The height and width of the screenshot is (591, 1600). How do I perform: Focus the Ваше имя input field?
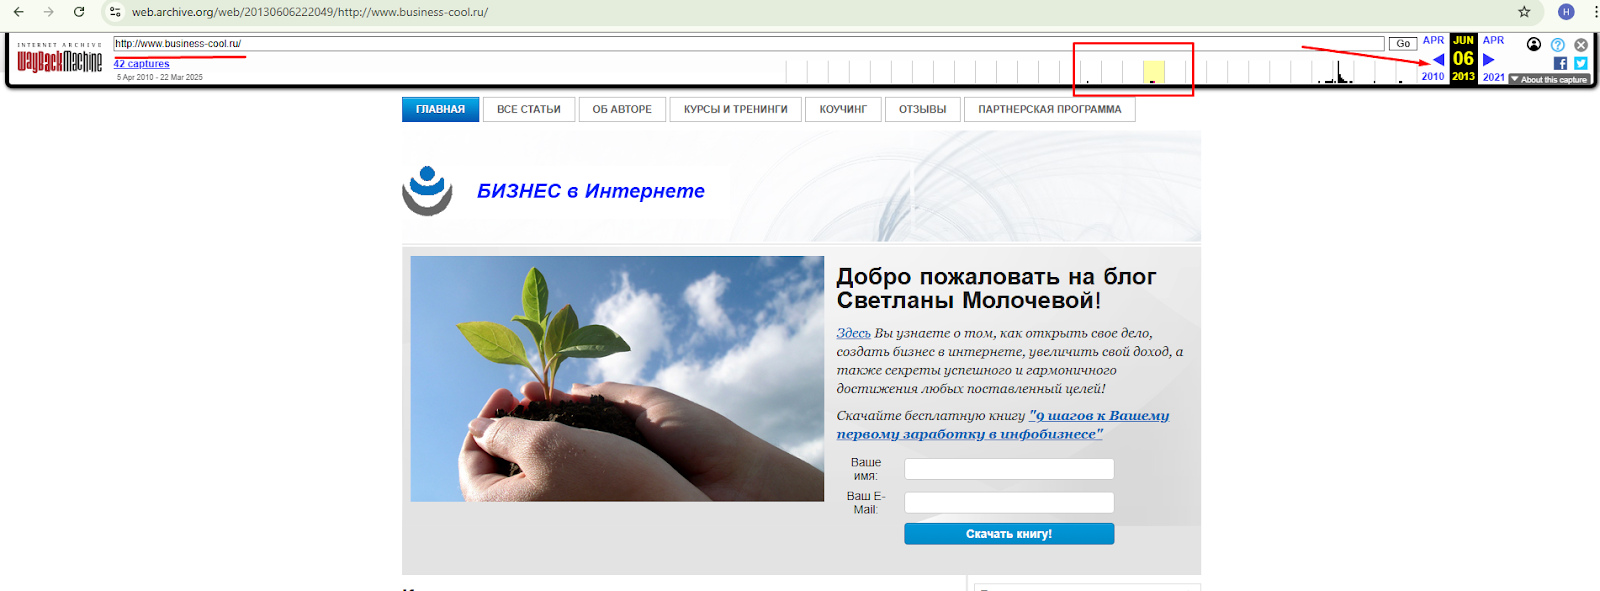pos(1009,469)
